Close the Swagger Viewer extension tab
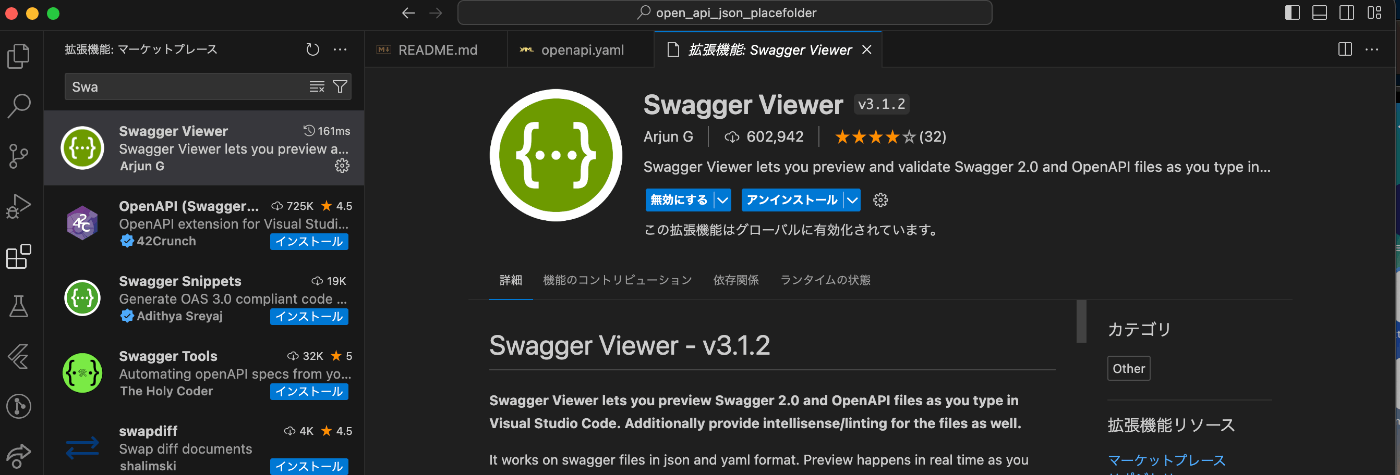 coord(866,50)
